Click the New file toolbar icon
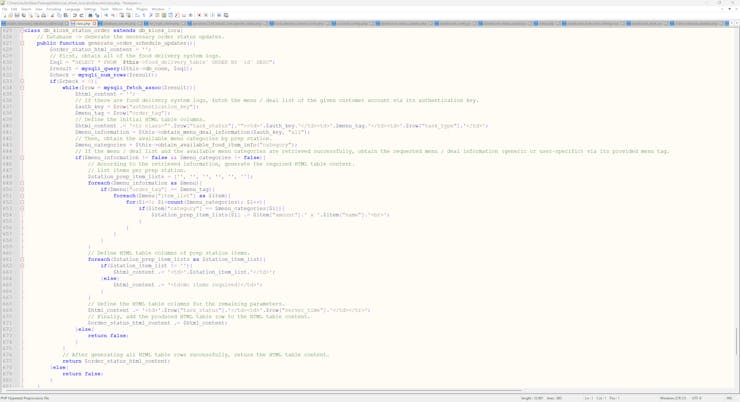740x402 pixels. 5,15
